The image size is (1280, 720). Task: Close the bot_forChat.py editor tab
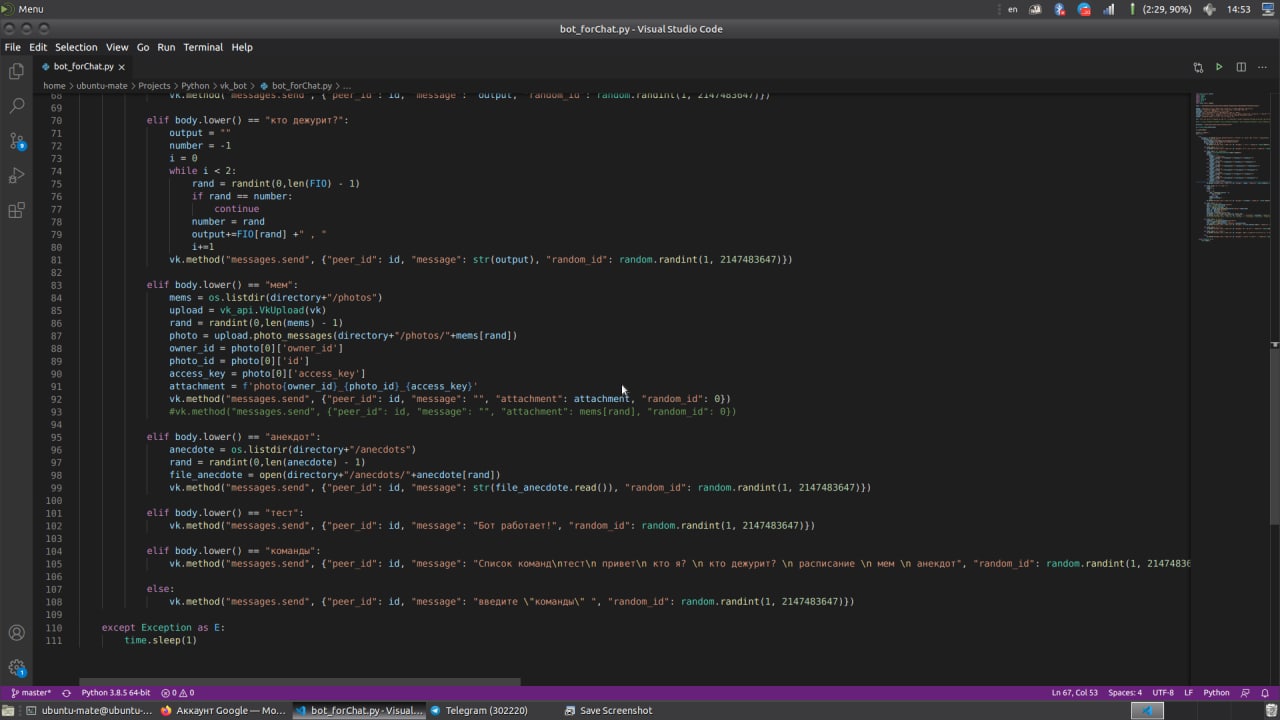pyautogui.click(x=122, y=67)
